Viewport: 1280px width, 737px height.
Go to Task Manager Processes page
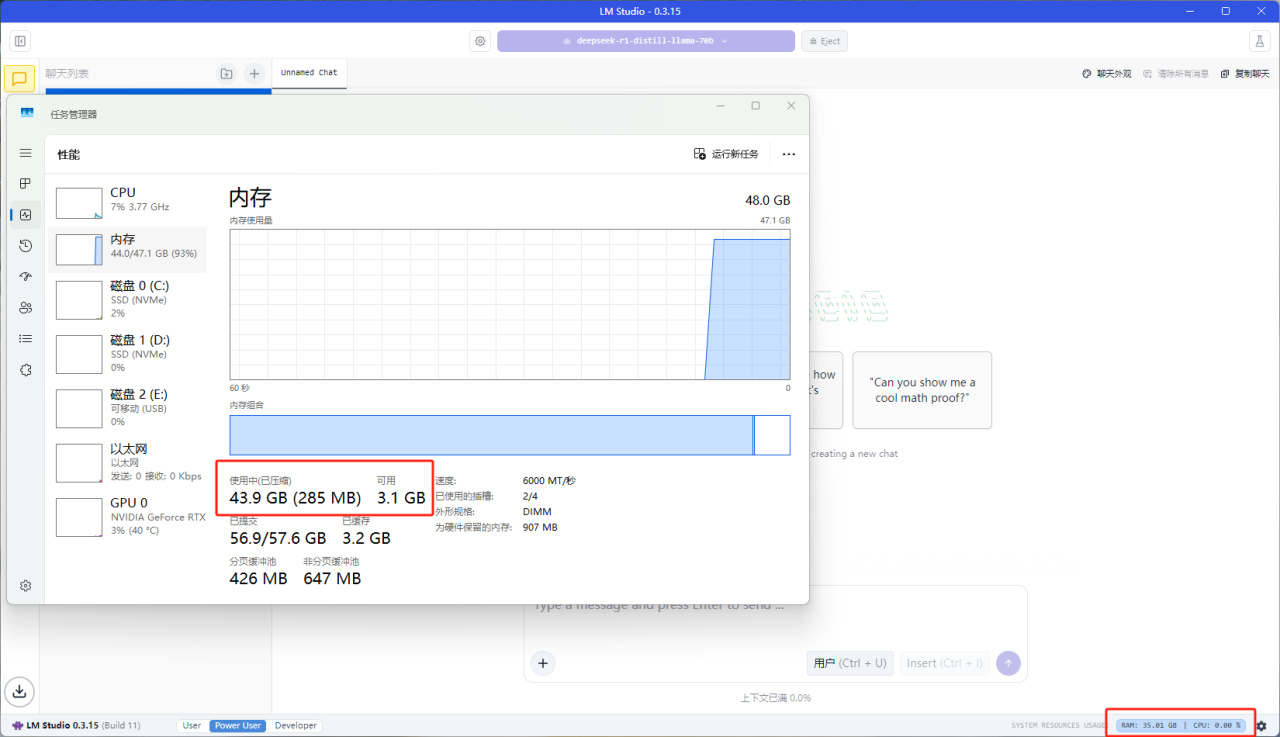(26, 184)
